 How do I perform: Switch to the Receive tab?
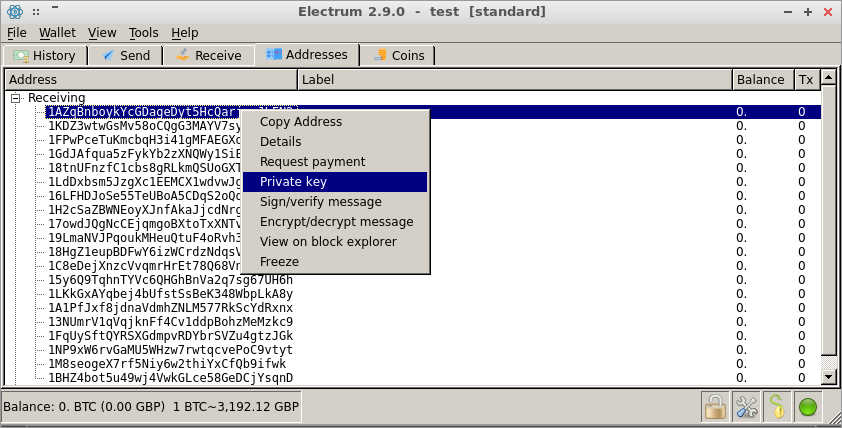pyautogui.click(x=209, y=55)
